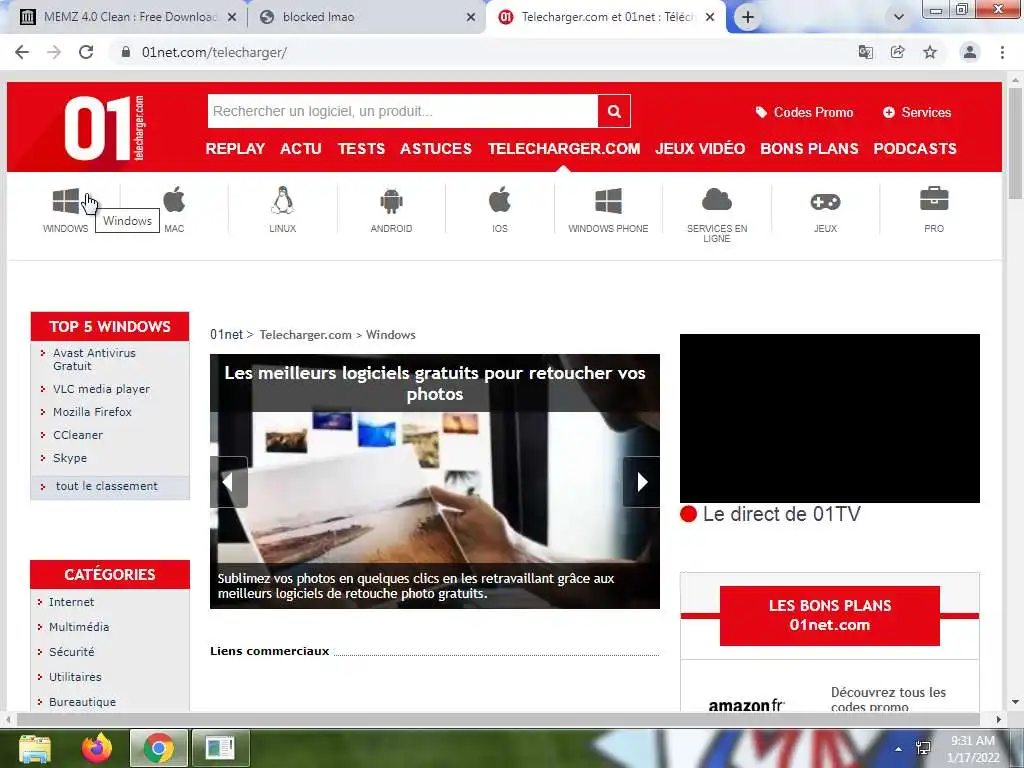Open Bureautique category link

point(82,701)
